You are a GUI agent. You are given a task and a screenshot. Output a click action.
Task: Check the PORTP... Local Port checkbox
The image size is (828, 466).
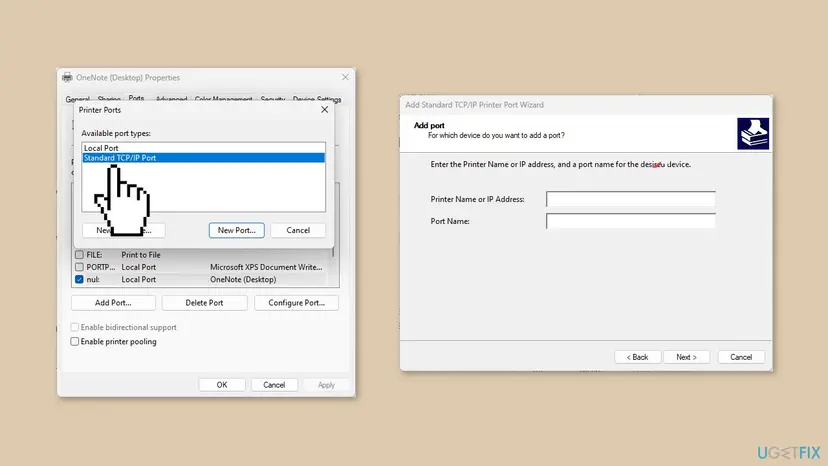pyautogui.click(x=79, y=267)
